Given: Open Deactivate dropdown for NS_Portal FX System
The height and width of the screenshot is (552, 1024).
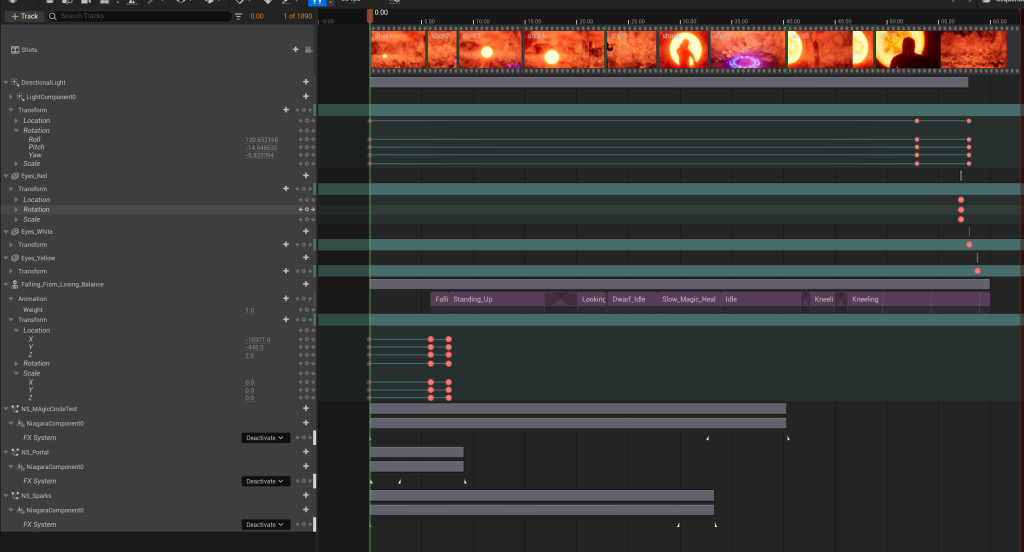Looking at the screenshot, I should pyautogui.click(x=266, y=481).
